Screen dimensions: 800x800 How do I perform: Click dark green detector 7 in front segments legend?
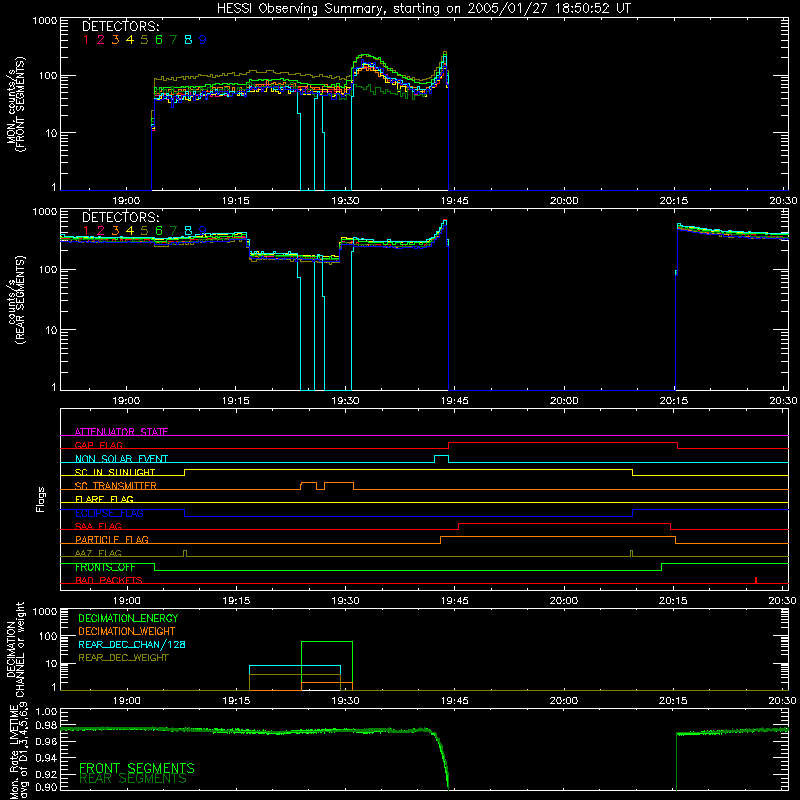pos(173,40)
